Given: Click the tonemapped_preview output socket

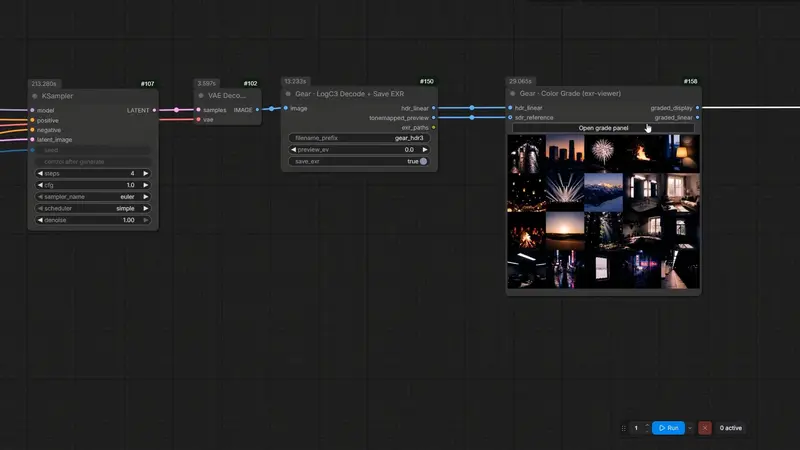Looking at the screenshot, I should [x=434, y=118].
